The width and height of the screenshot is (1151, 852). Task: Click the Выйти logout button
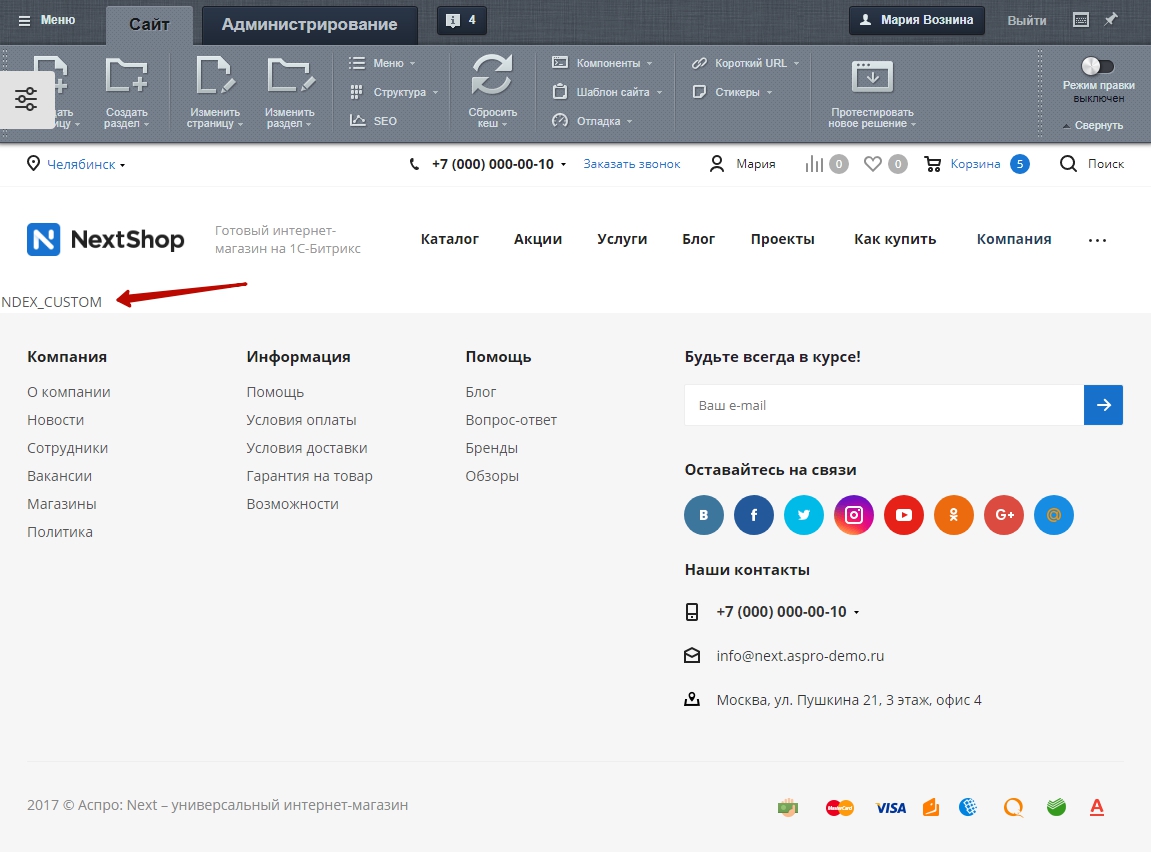click(1027, 21)
